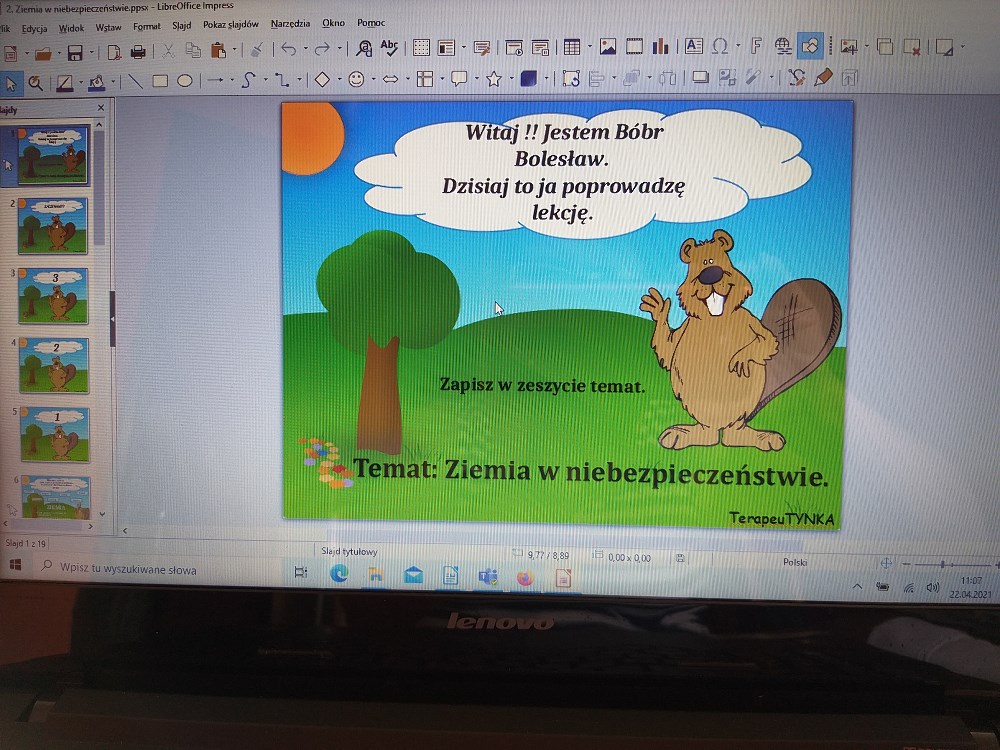Adjust the zoom slider in the status bar
This screenshot has height=750, width=1000.
coord(942,564)
